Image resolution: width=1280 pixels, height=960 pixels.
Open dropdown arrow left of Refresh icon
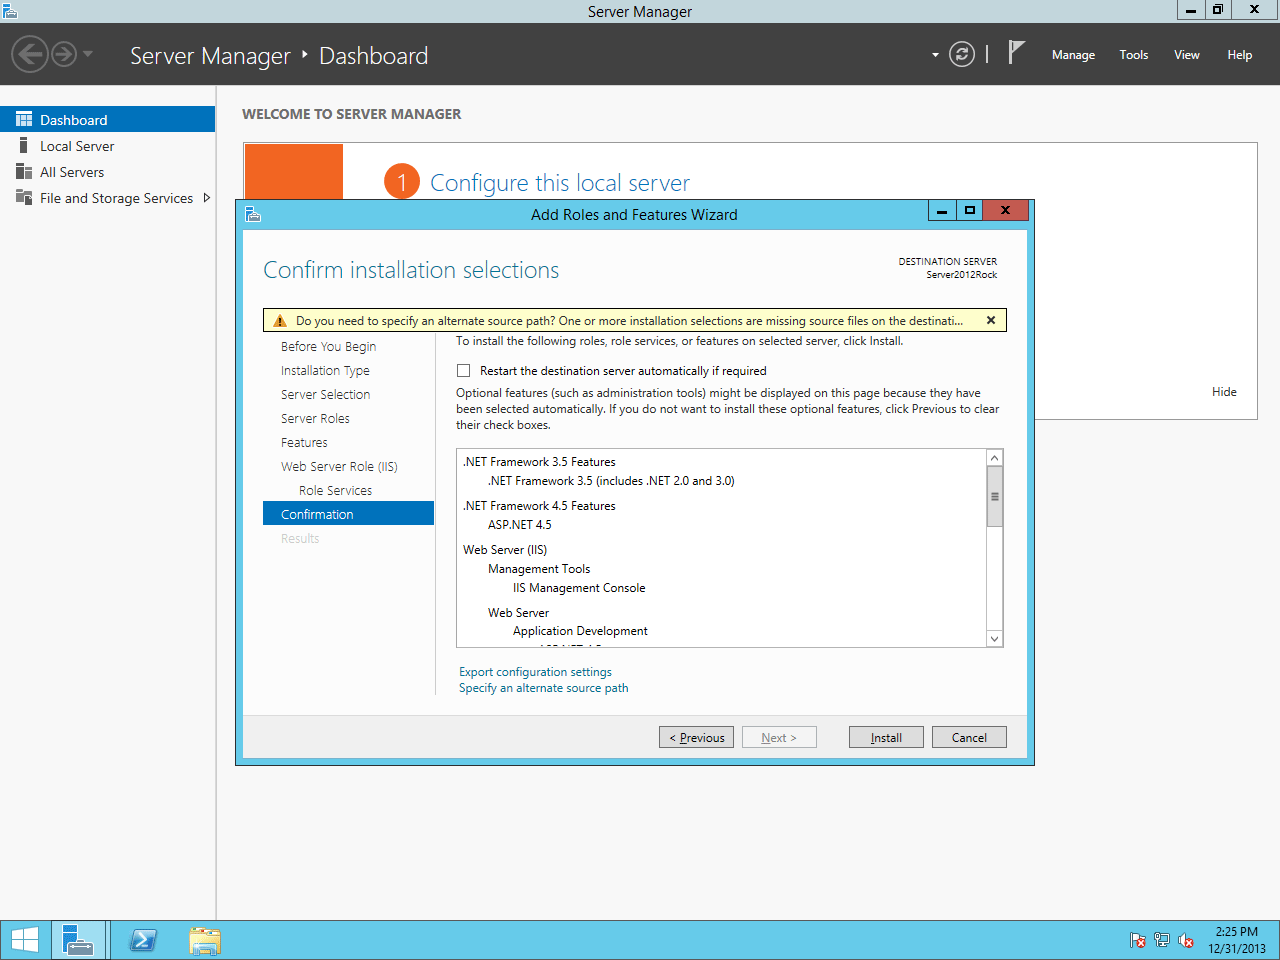coord(935,55)
